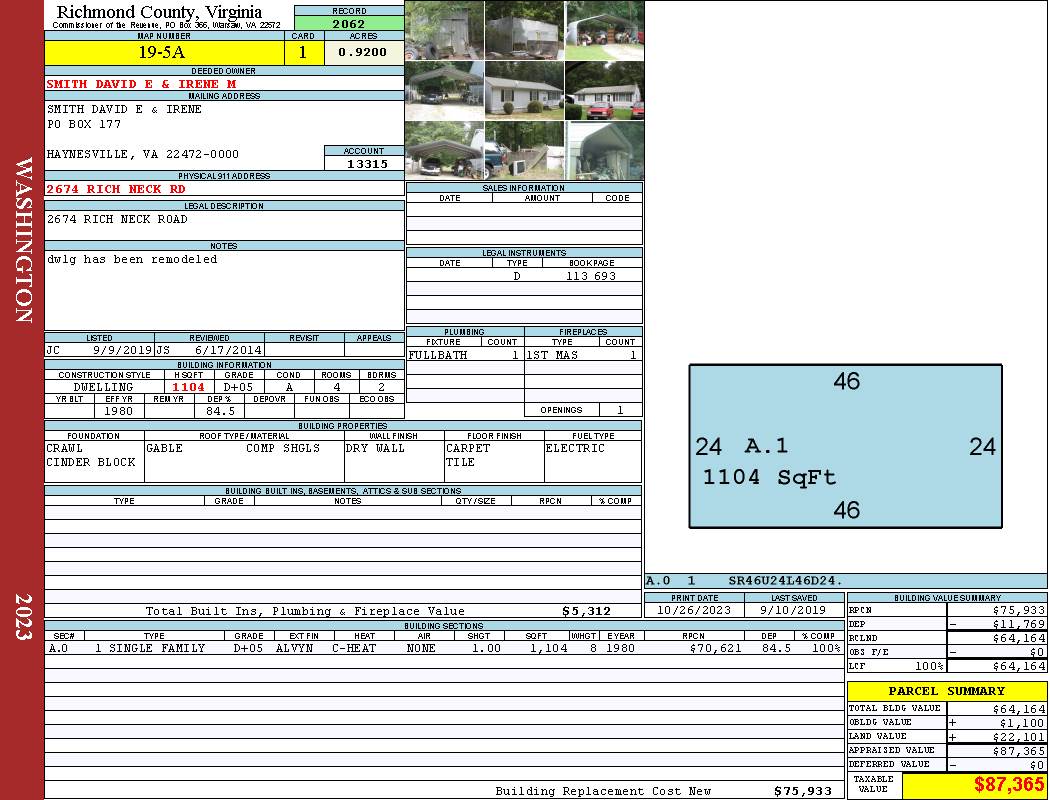Select APPRAISED VALUE $87,365
Viewport: 1050px width, 800px height.
[1019, 751]
